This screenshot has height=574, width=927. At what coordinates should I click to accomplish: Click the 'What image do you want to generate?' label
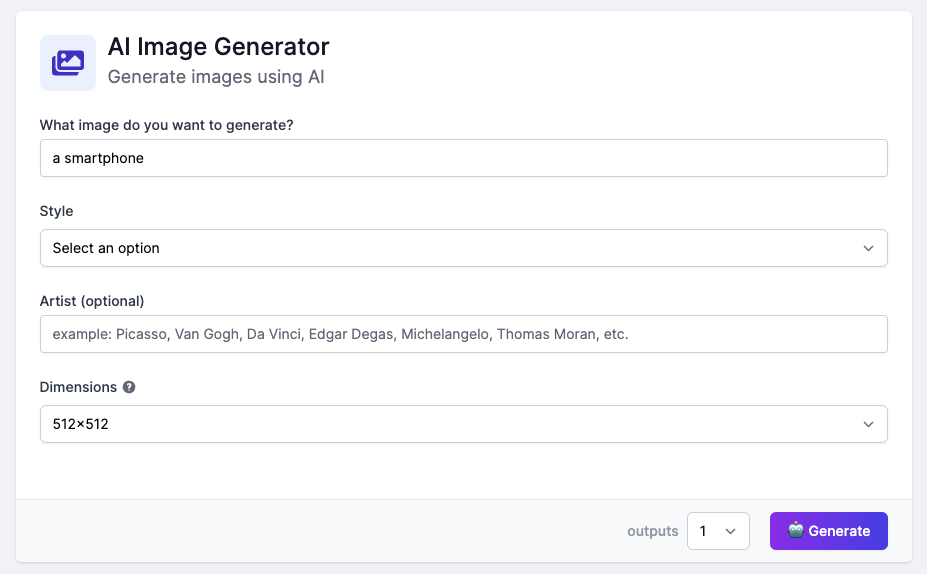point(167,125)
